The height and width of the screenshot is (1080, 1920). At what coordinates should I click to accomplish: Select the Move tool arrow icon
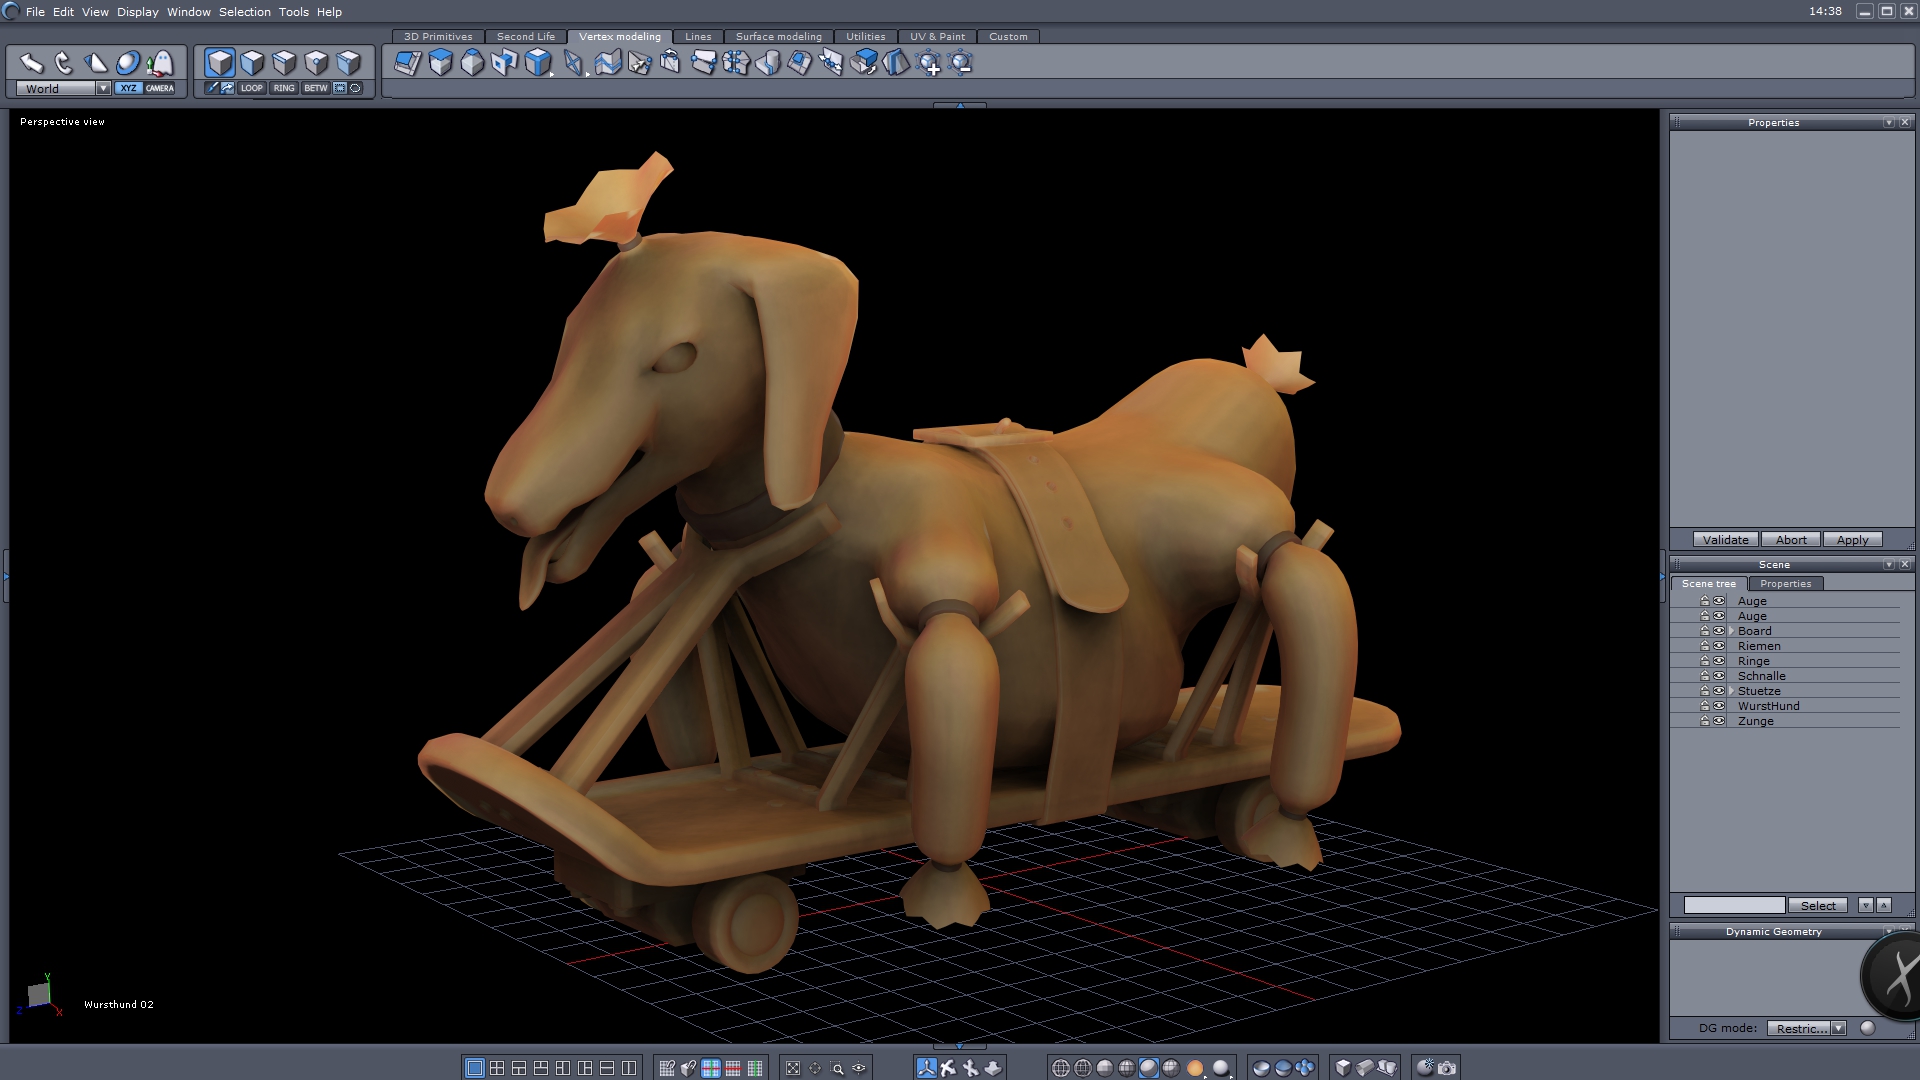pos(31,63)
